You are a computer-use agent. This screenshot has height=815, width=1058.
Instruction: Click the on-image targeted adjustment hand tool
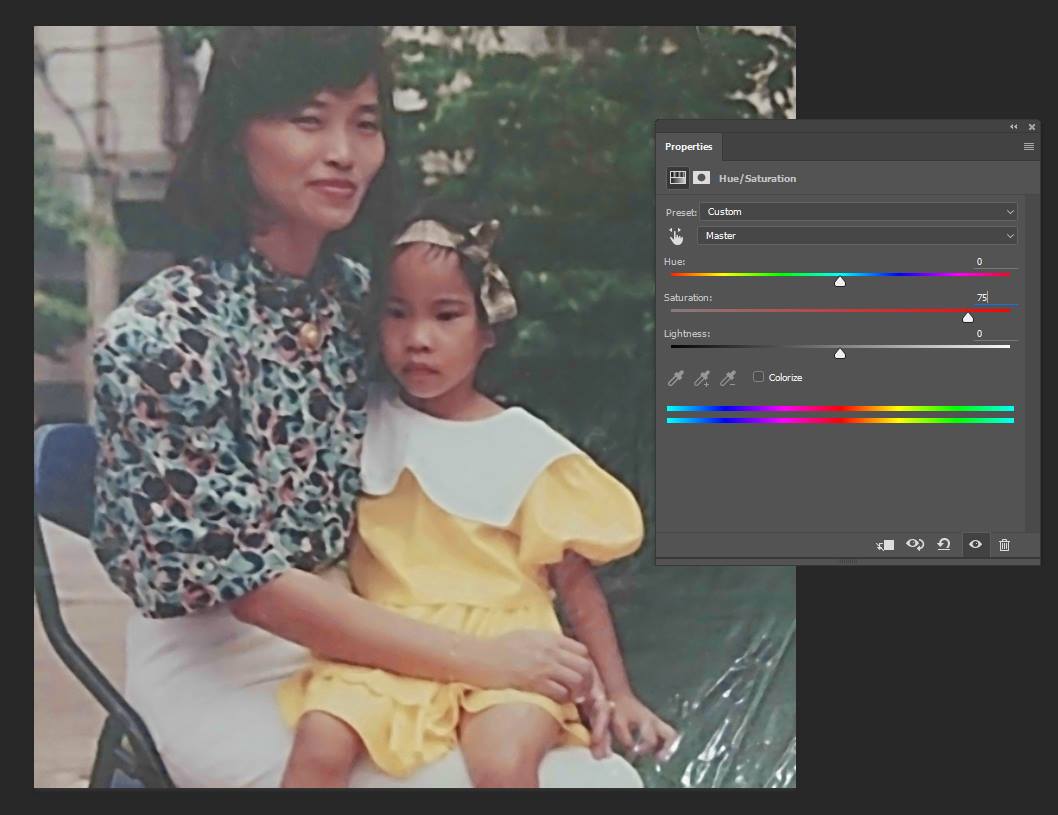coord(677,236)
